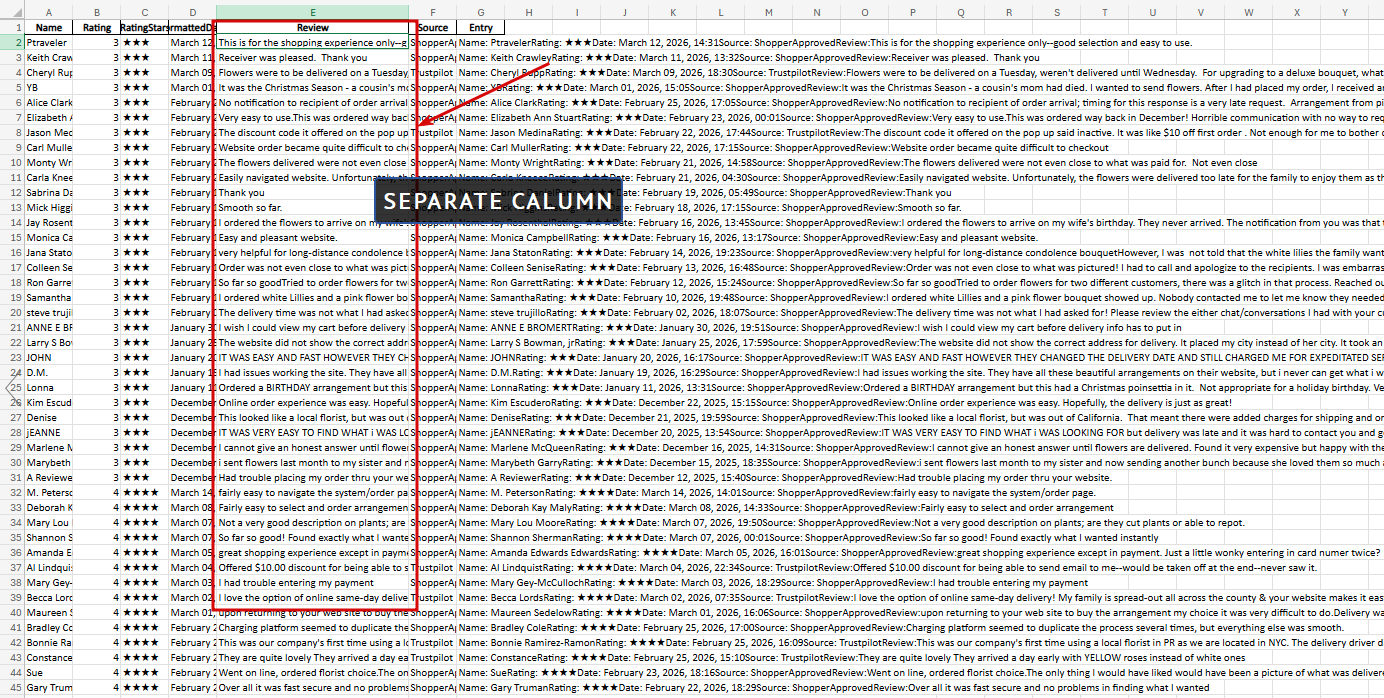Select the Keith Craw name cell
This screenshot has width=1384, height=698.
(x=48, y=57)
